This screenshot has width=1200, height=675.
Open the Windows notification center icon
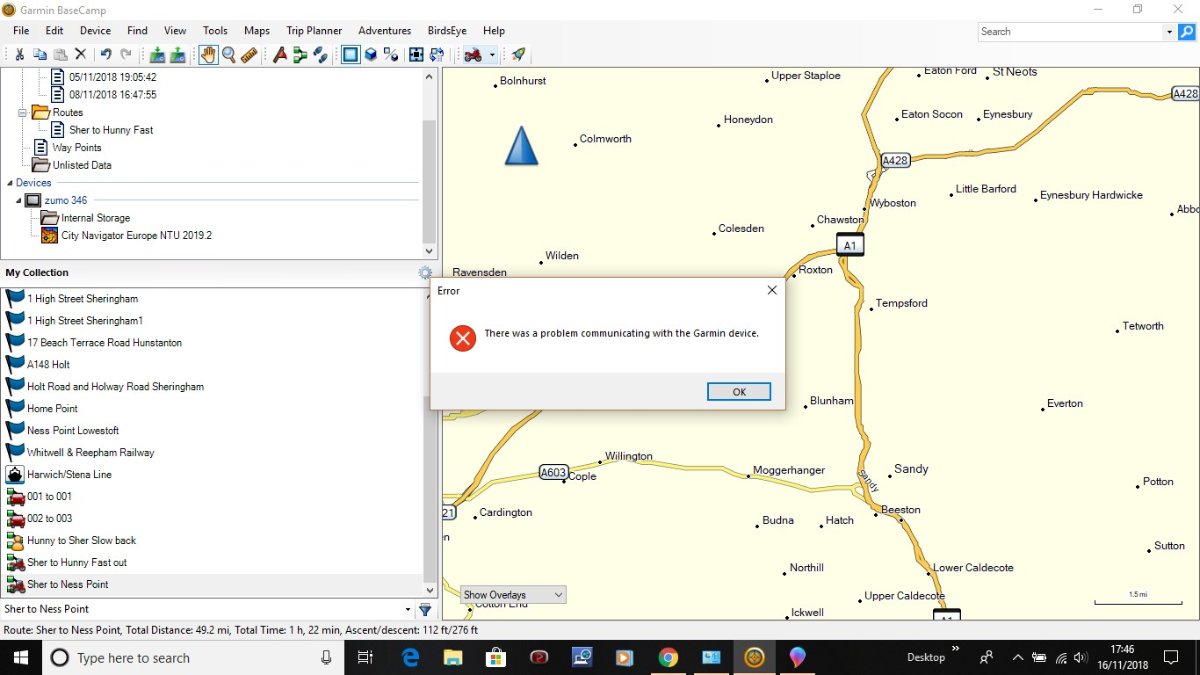[x=1171, y=657]
